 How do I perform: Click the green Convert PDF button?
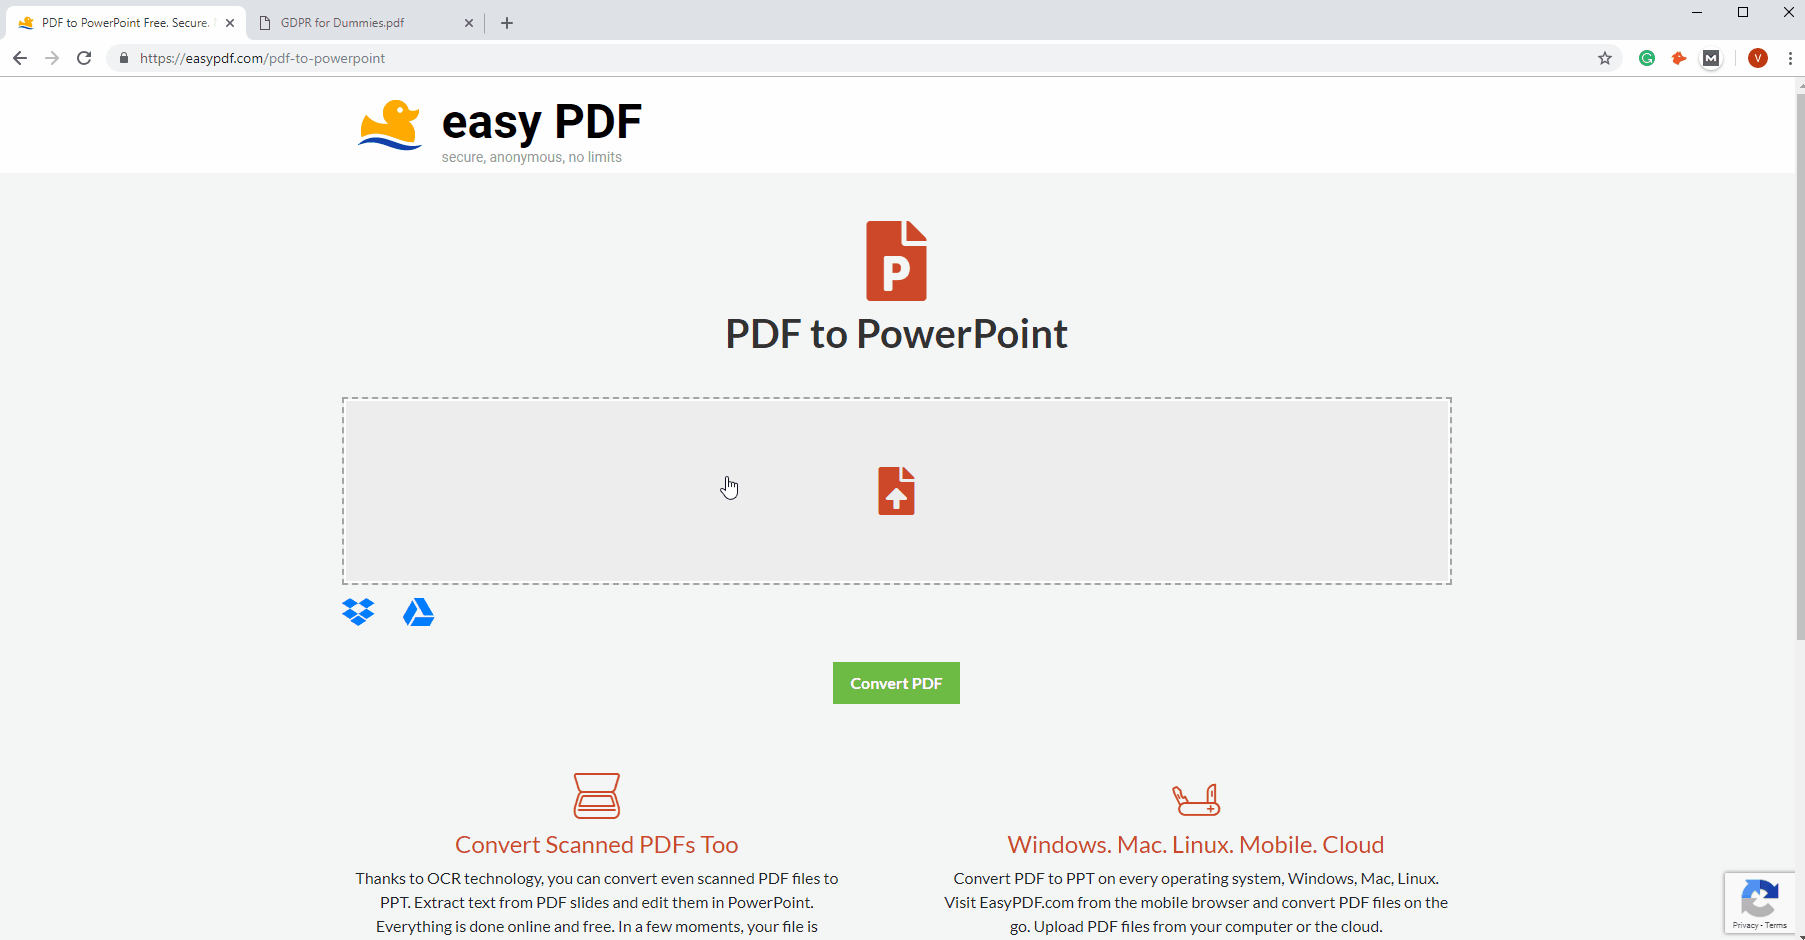pyautogui.click(x=896, y=683)
